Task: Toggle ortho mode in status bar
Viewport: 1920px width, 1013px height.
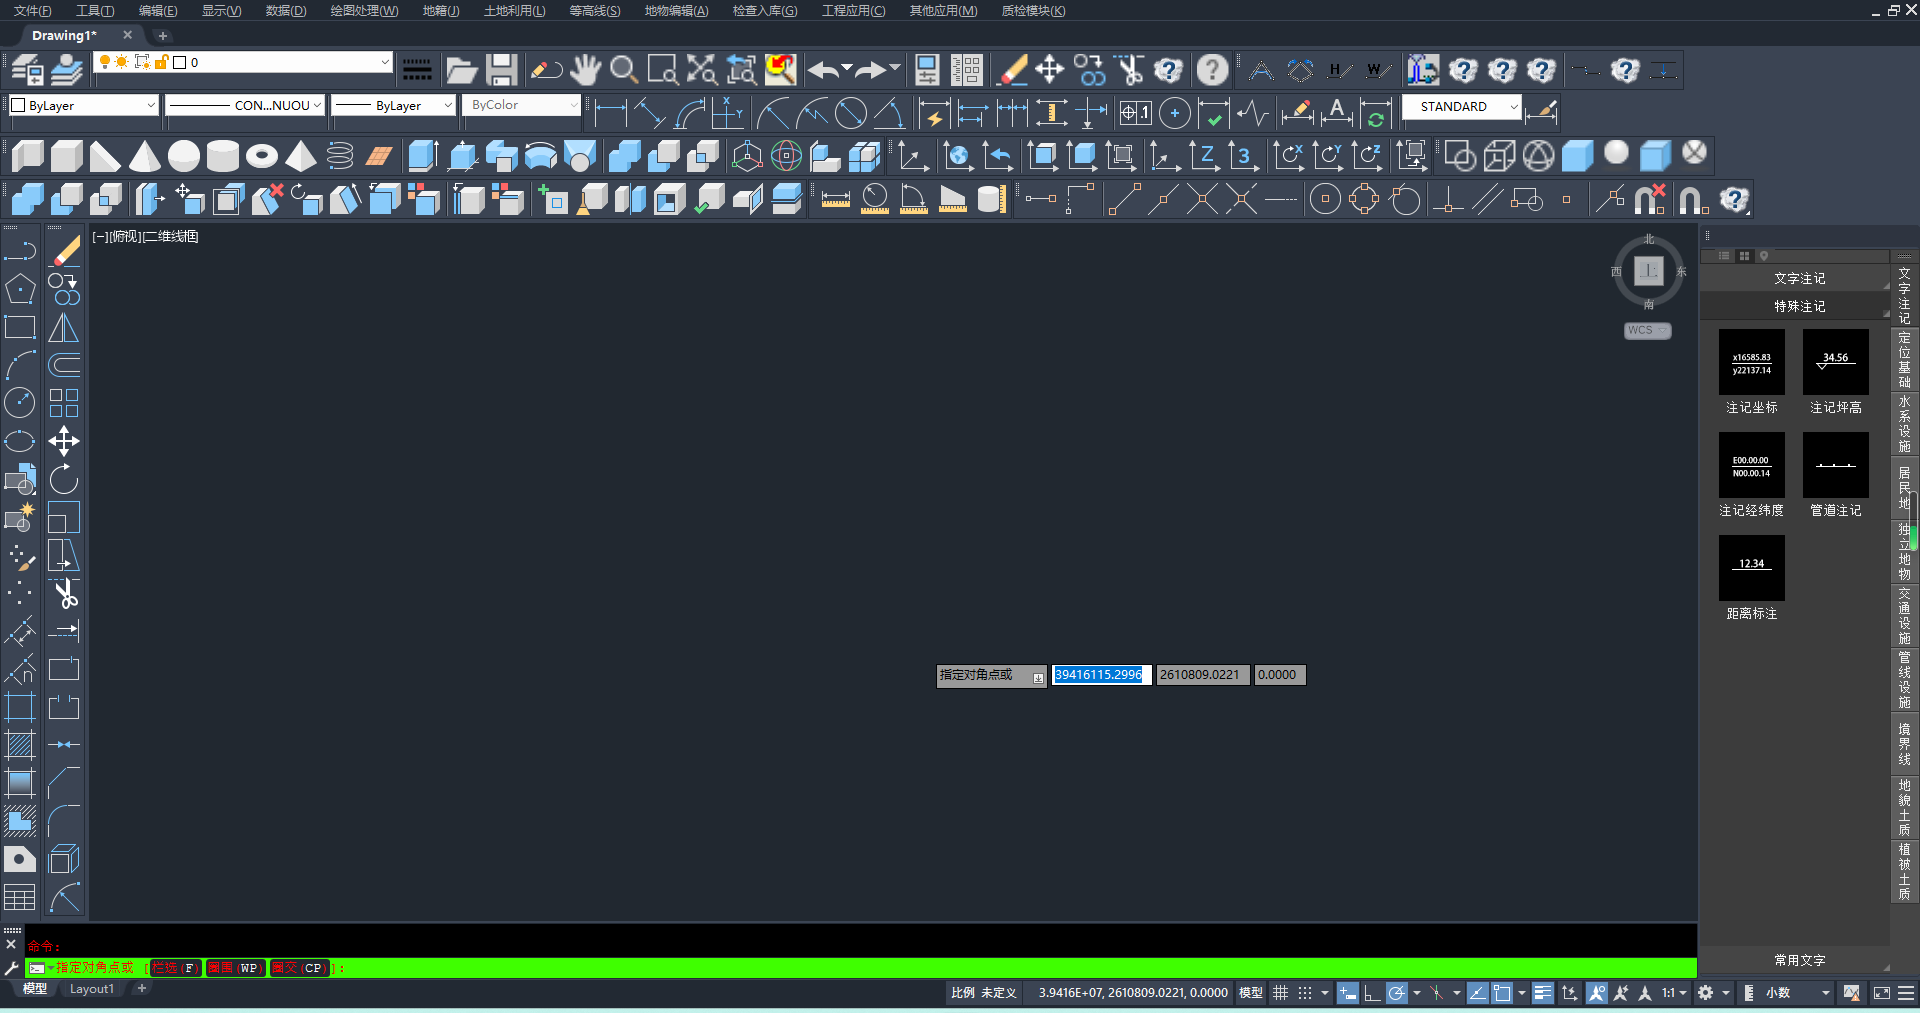Action: (1372, 993)
